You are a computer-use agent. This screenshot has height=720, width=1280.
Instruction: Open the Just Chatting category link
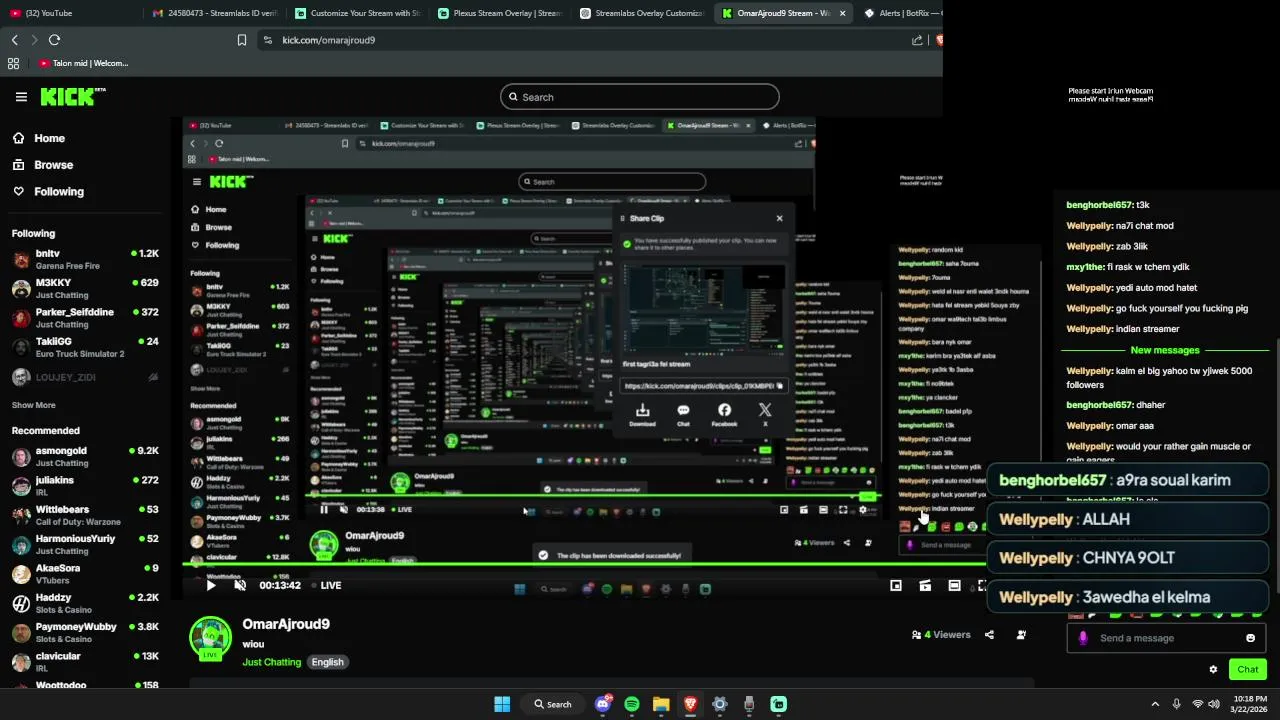pyautogui.click(x=271, y=662)
